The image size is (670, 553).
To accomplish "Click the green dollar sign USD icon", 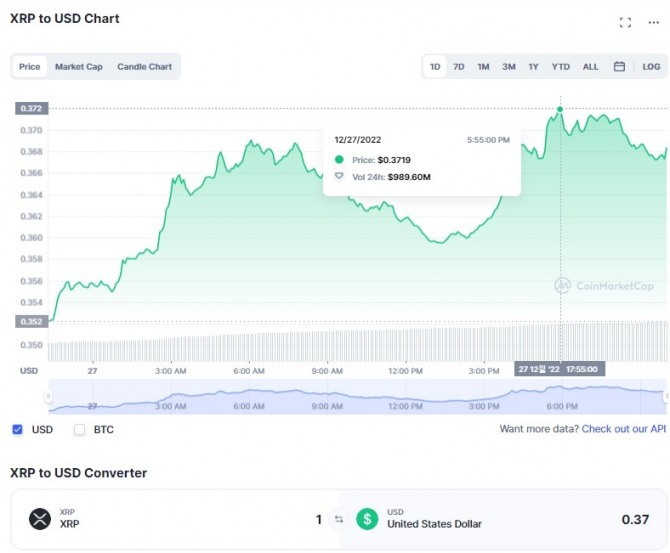I will point(367,519).
